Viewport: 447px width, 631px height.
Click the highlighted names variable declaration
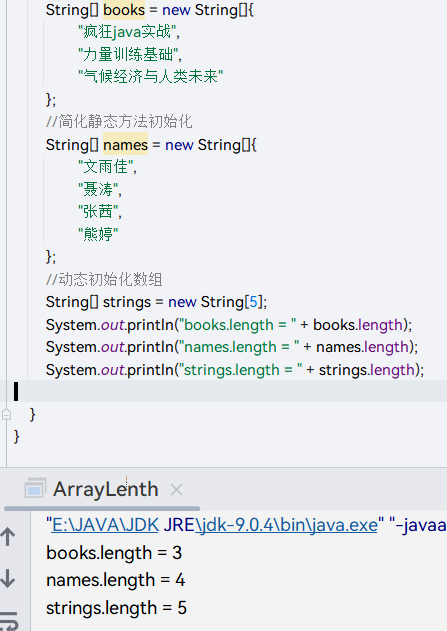point(126,145)
